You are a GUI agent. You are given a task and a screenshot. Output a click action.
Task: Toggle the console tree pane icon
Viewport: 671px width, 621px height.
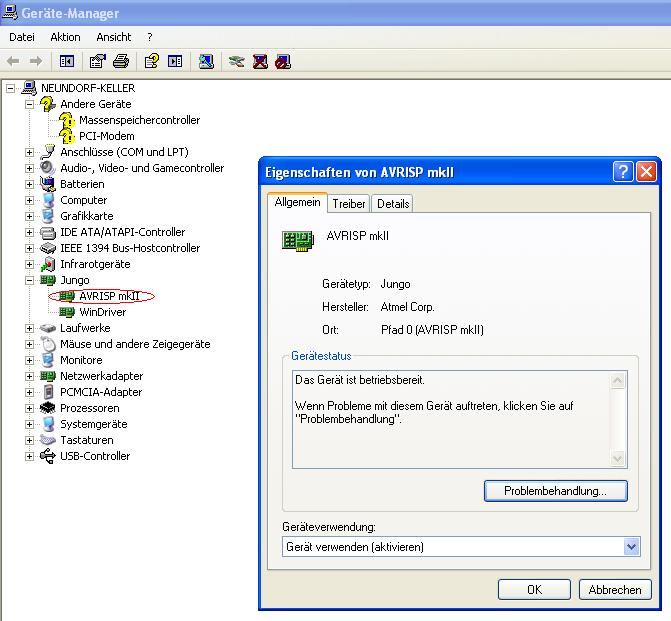tap(67, 62)
